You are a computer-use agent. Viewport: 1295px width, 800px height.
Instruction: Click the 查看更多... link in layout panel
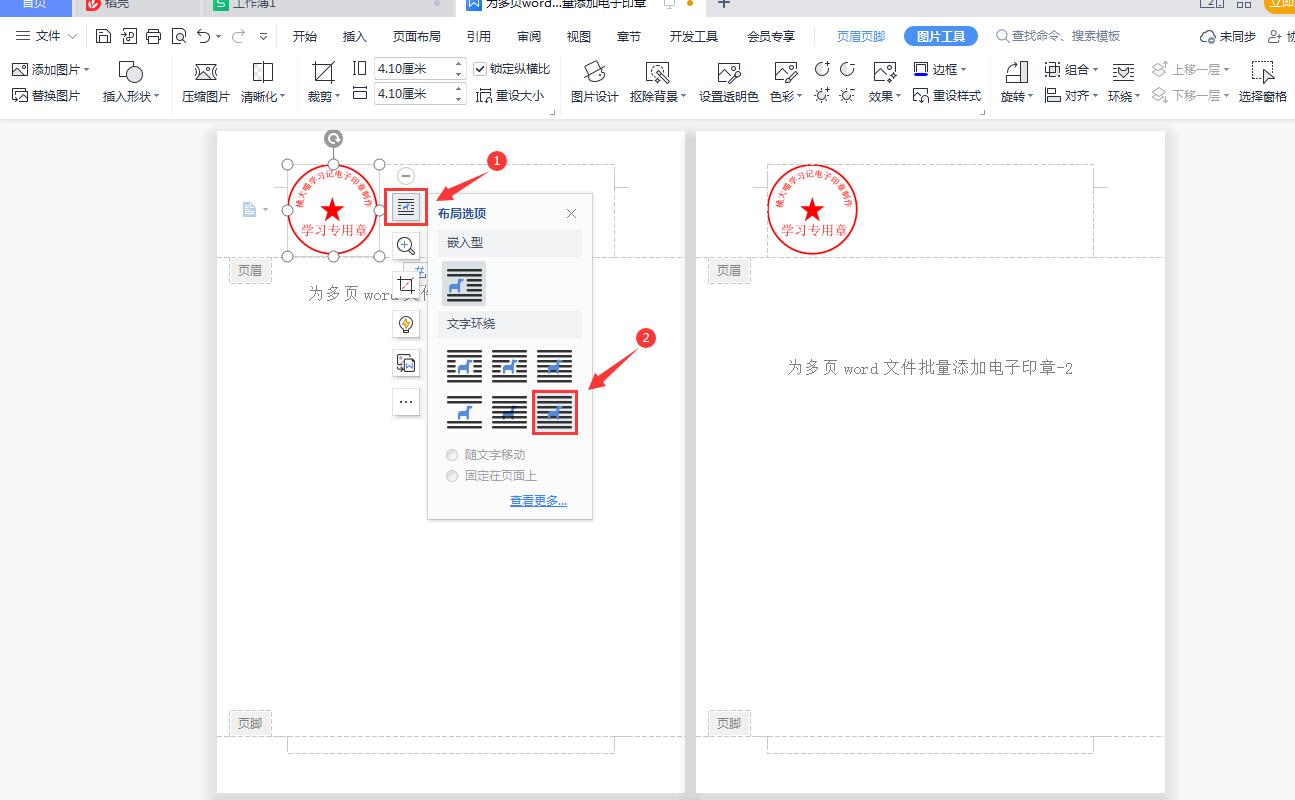(538, 501)
